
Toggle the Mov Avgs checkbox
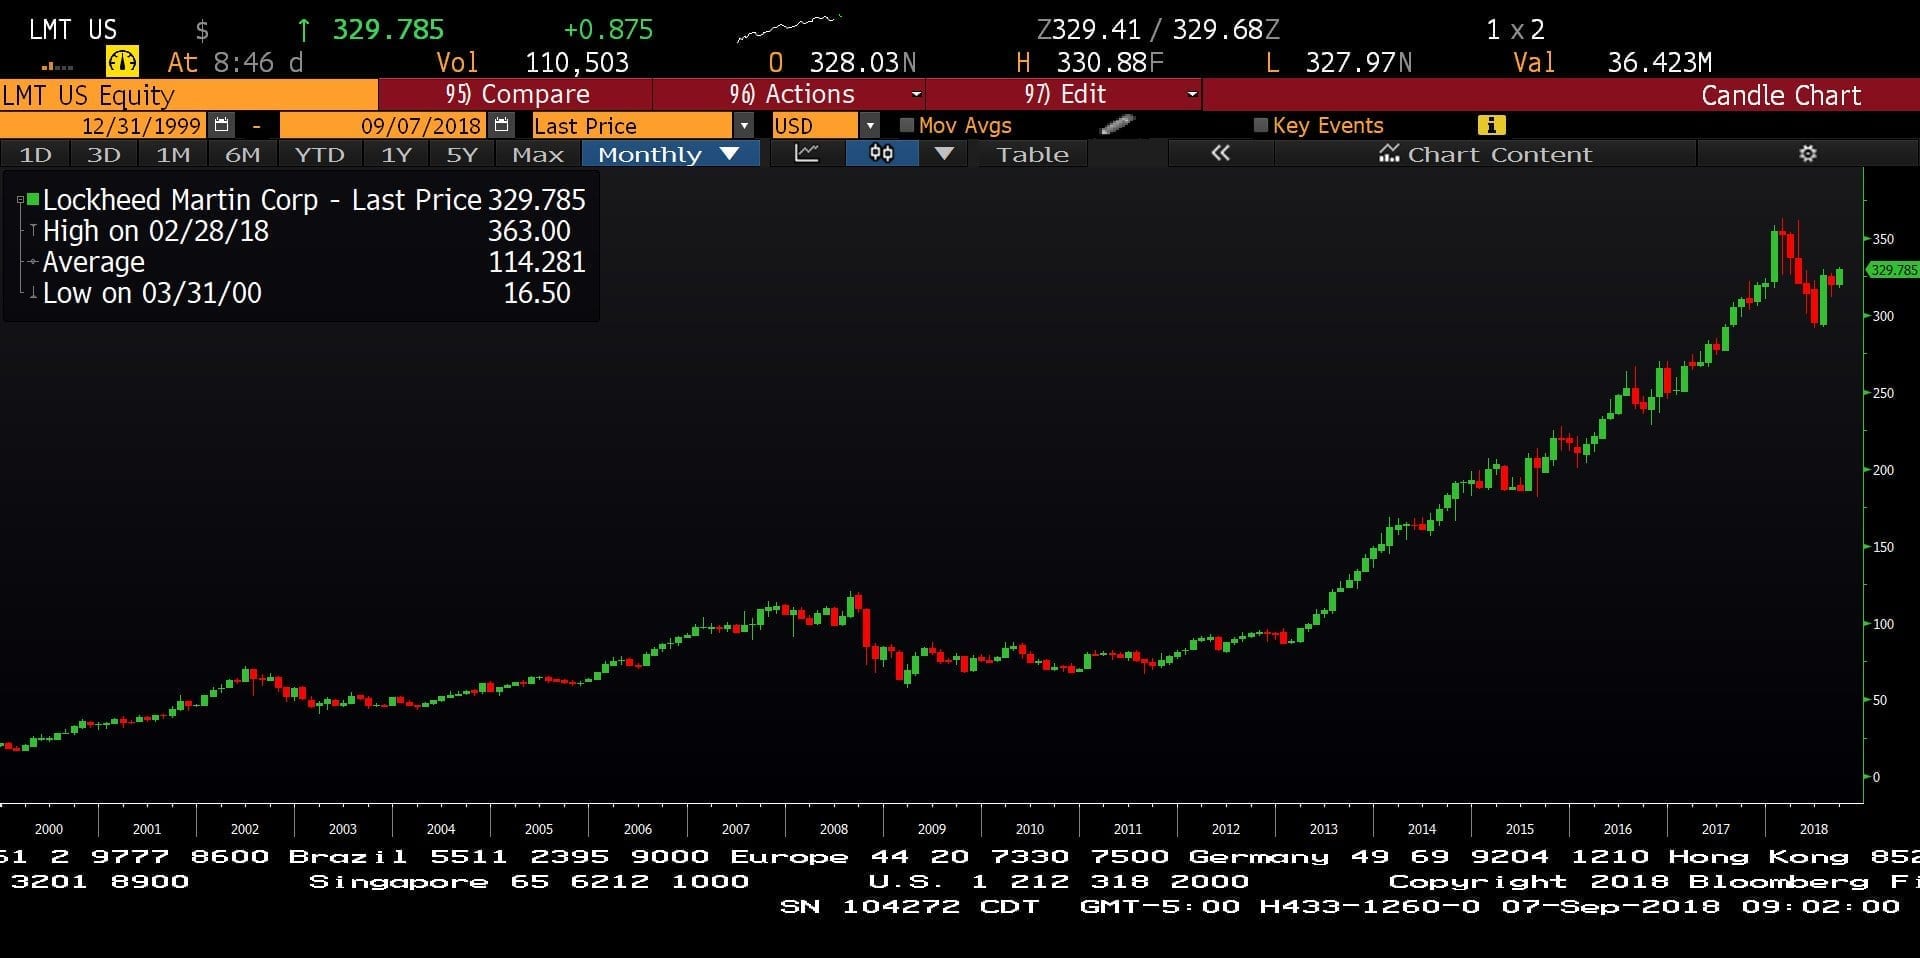[x=907, y=125]
